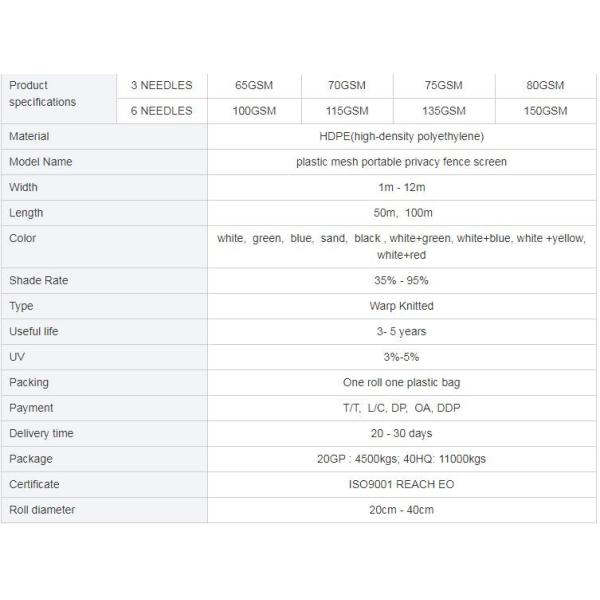Click the Useful life row label

coord(36,332)
